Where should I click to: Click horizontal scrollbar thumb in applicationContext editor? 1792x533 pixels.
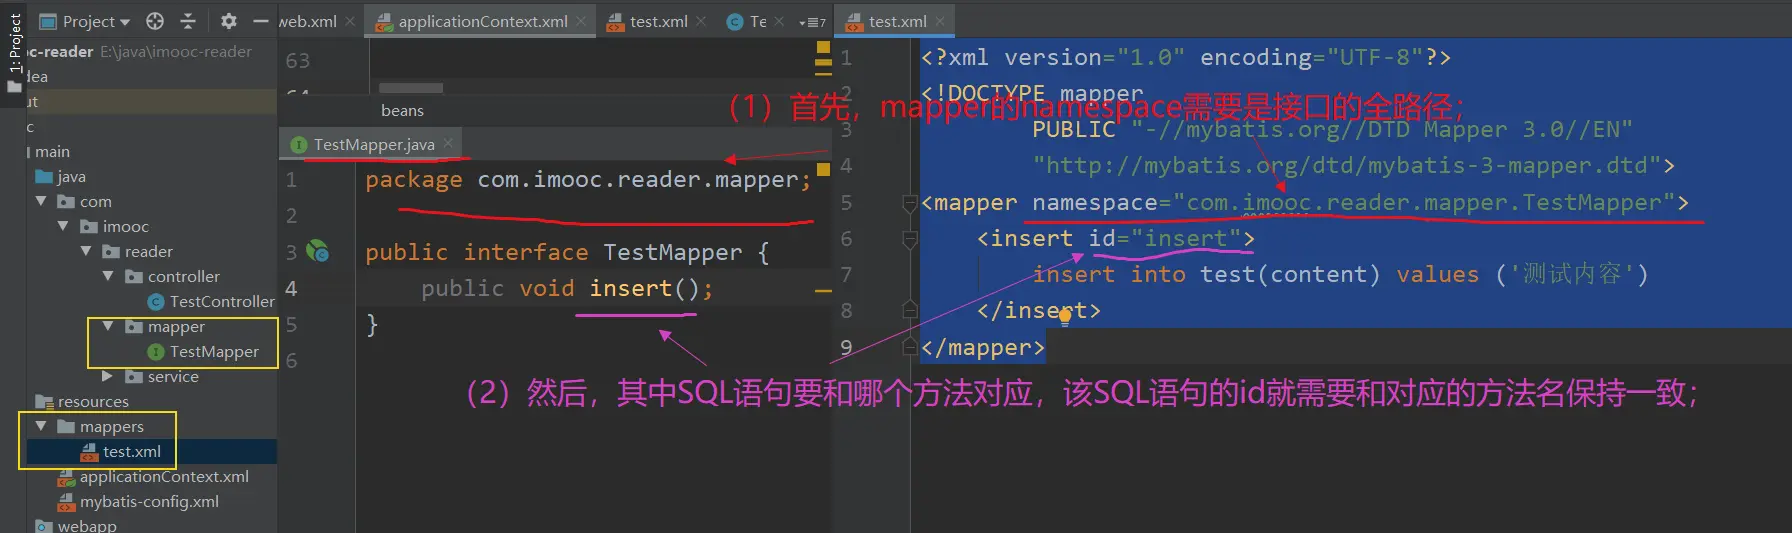click(411, 88)
